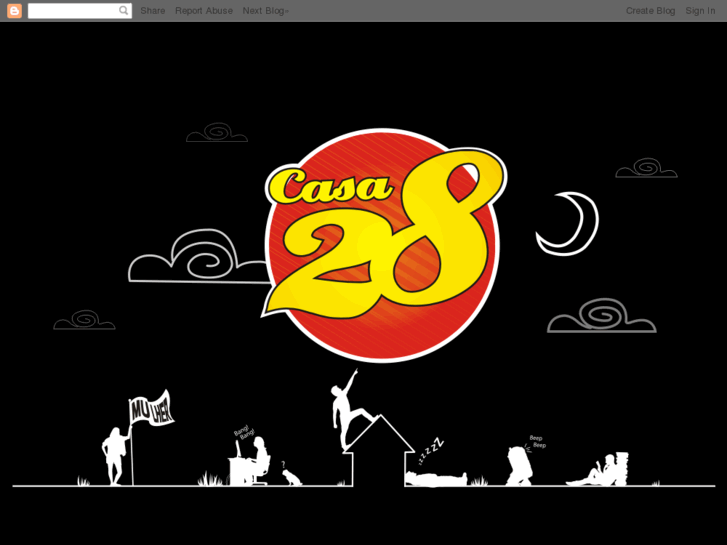The width and height of the screenshot is (727, 545).
Task: Click Sign In in the navbar
Action: 700,11
